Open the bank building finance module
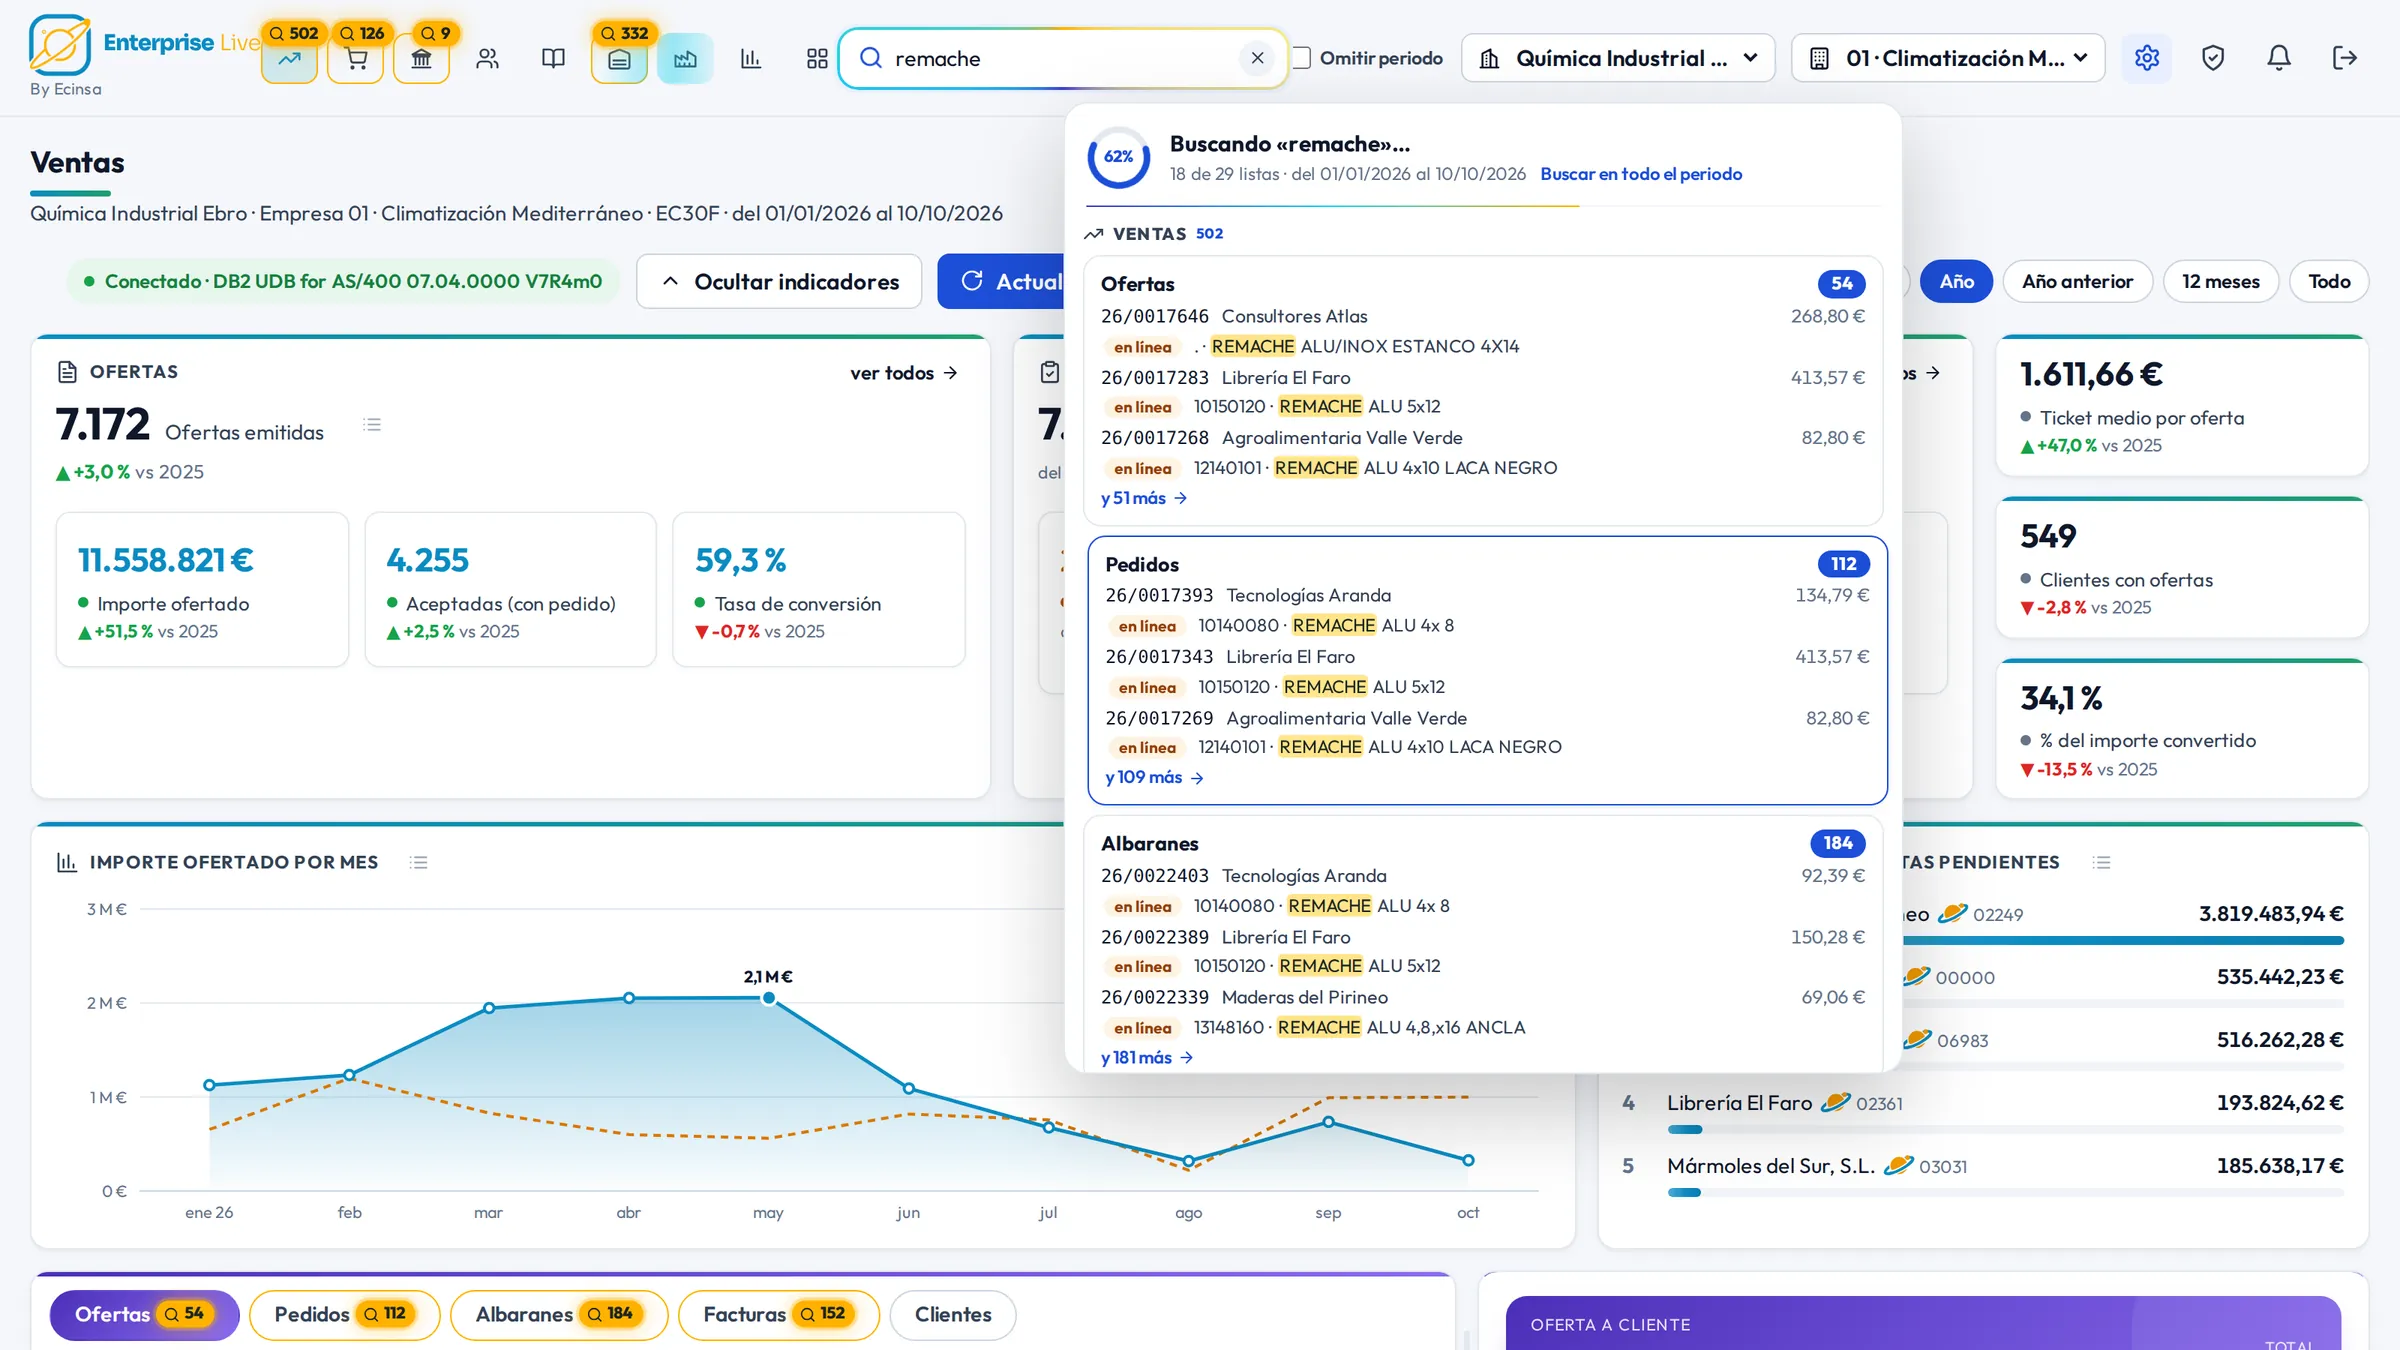2400x1350 pixels. tap(421, 59)
